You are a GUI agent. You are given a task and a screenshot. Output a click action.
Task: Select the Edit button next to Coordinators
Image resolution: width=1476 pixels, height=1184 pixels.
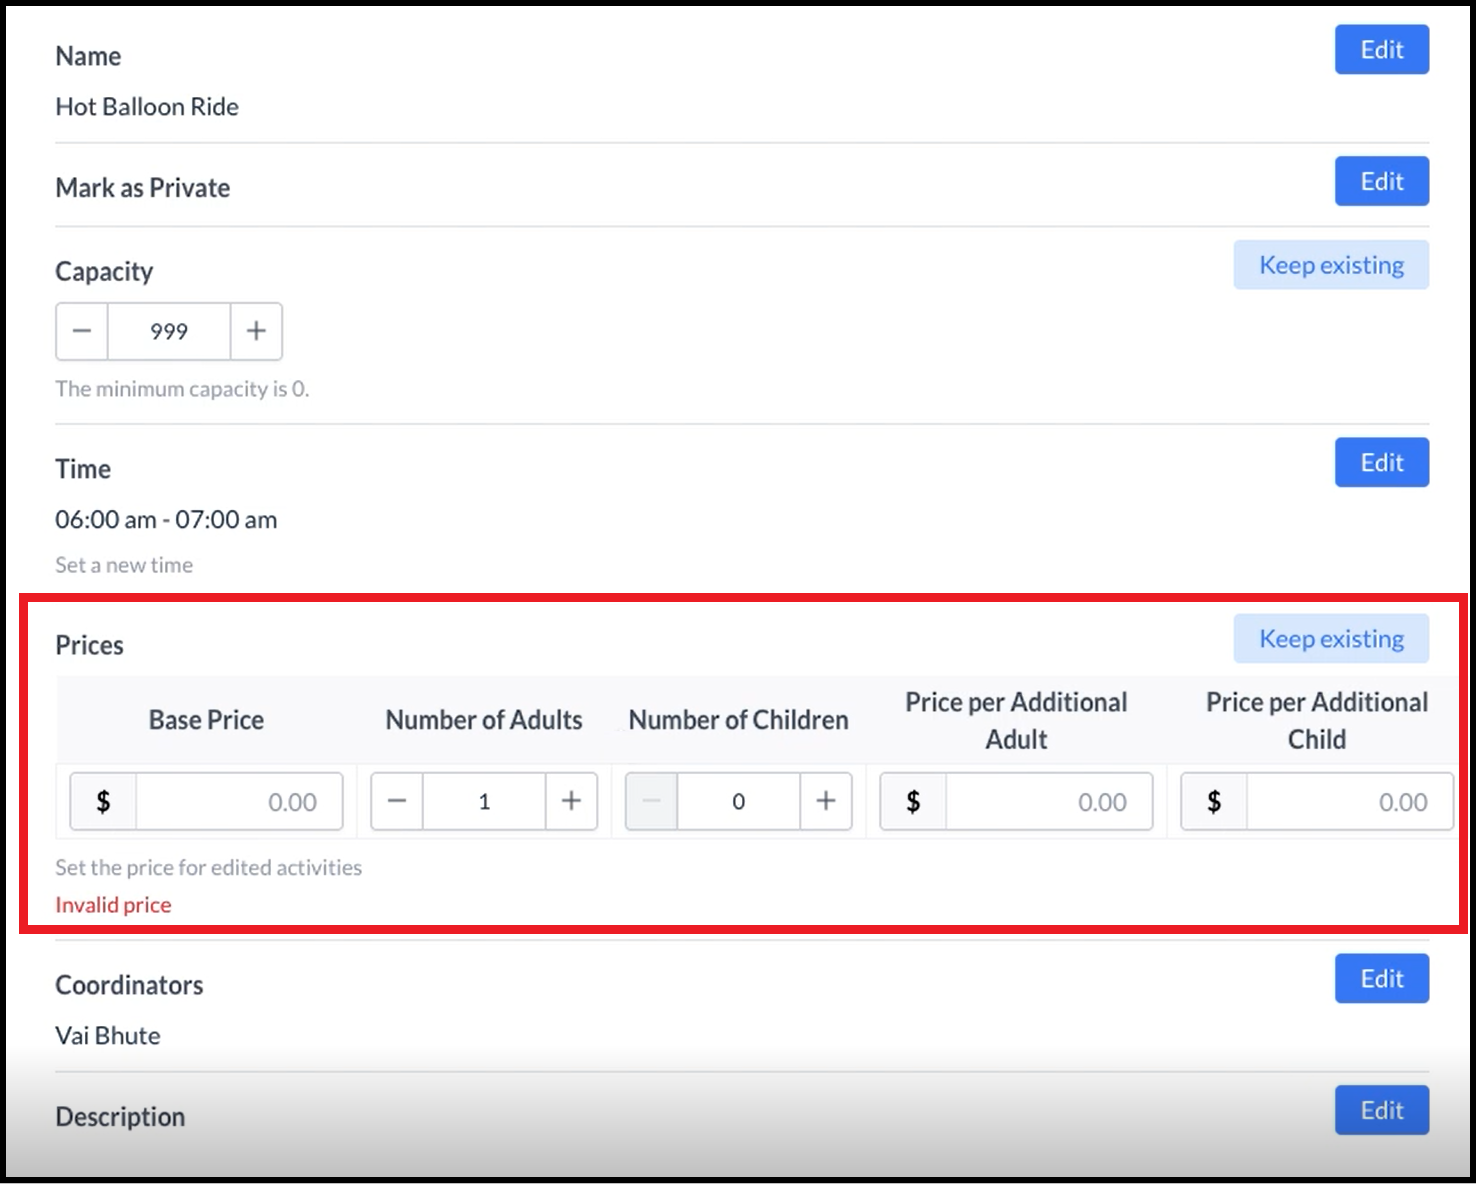(1381, 979)
